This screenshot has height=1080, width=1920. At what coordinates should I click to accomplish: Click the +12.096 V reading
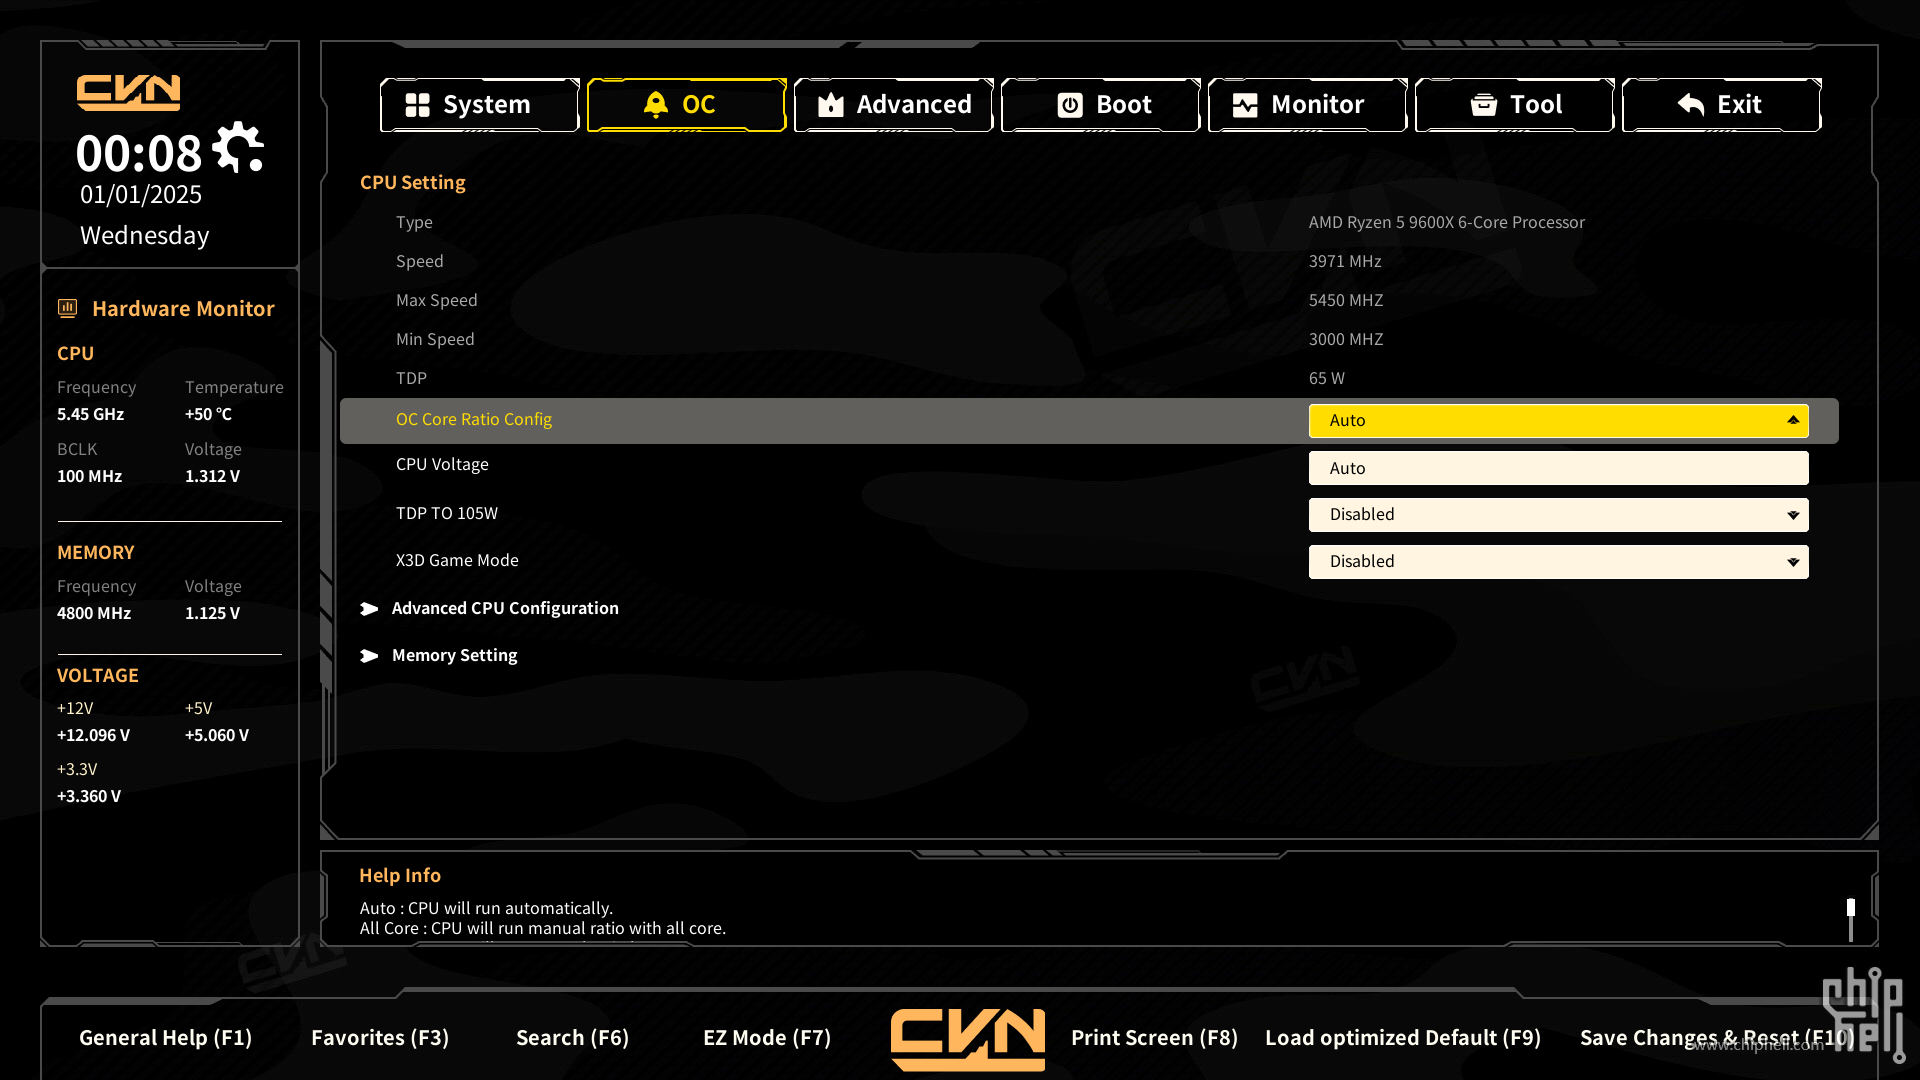click(93, 736)
